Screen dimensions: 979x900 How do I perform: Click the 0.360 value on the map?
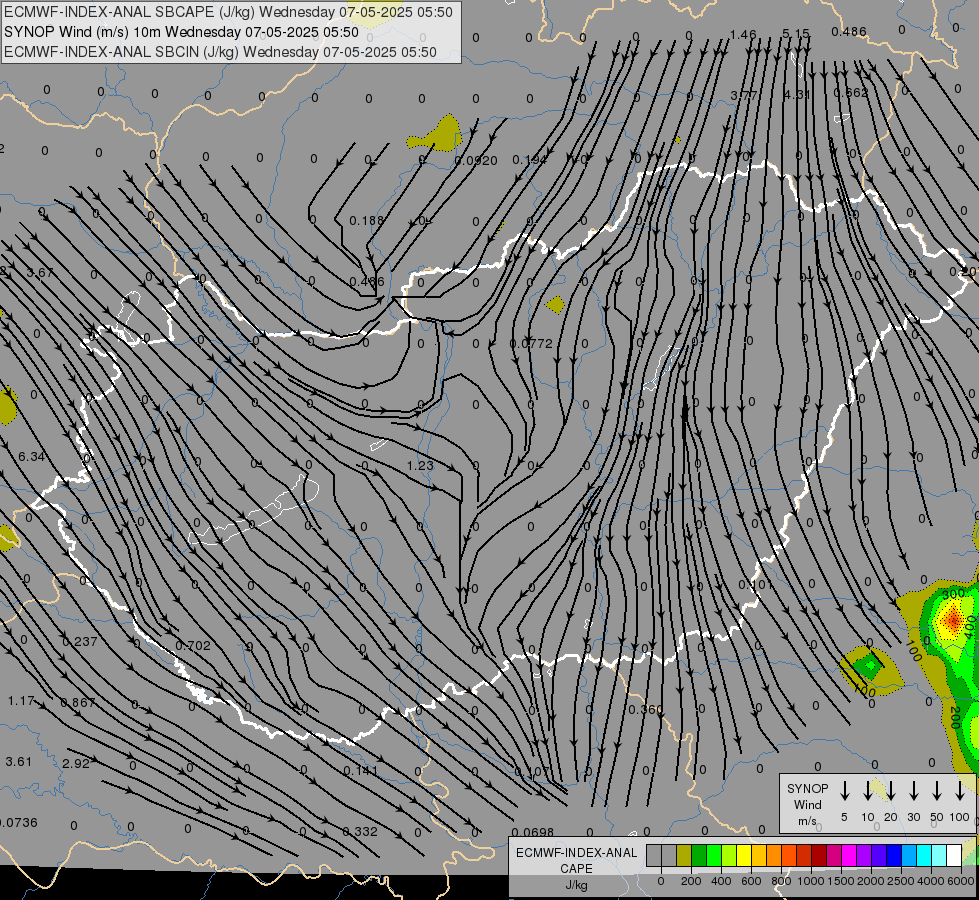[x=646, y=710]
